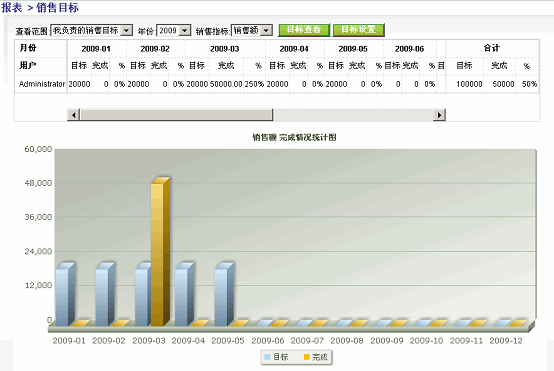Click the blue 2009-01 目标 bar
Image resolution: width=554 pixels, height=371 pixels.
[x=65, y=294]
